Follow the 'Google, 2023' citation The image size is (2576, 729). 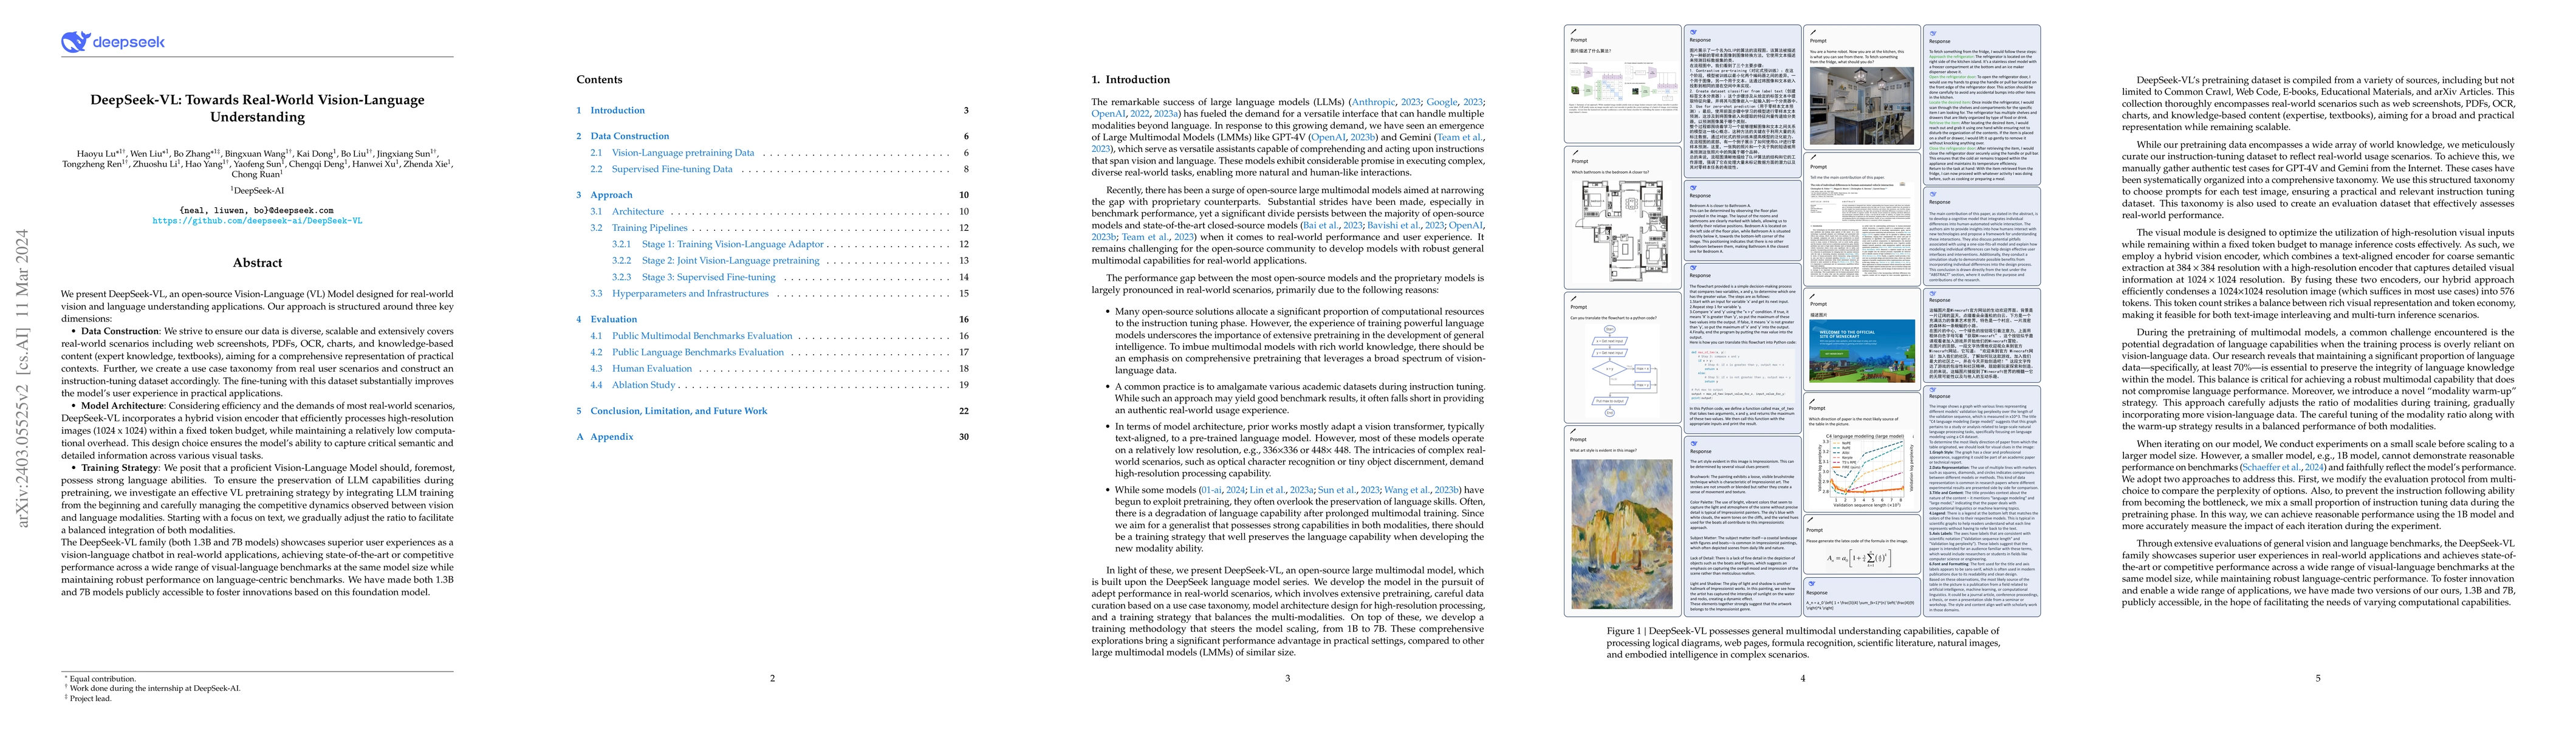[x=1454, y=102]
